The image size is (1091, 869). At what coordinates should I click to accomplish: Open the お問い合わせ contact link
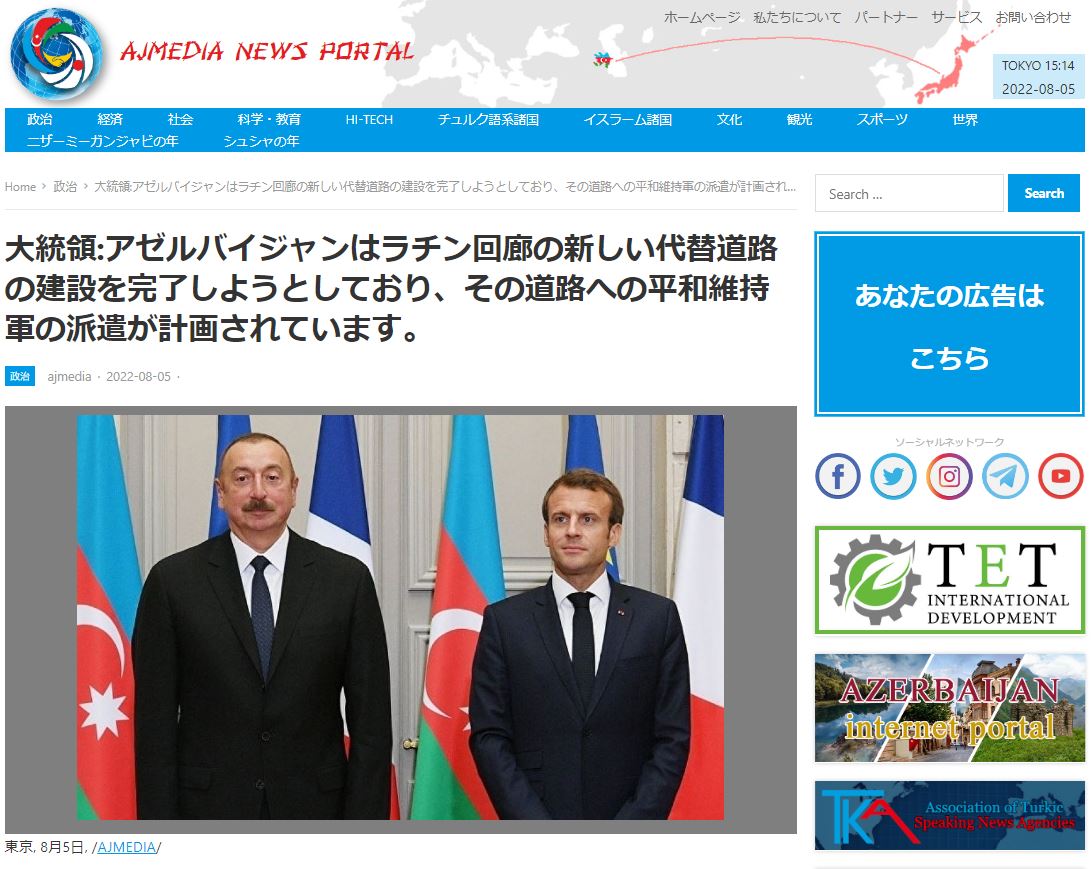point(1033,17)
